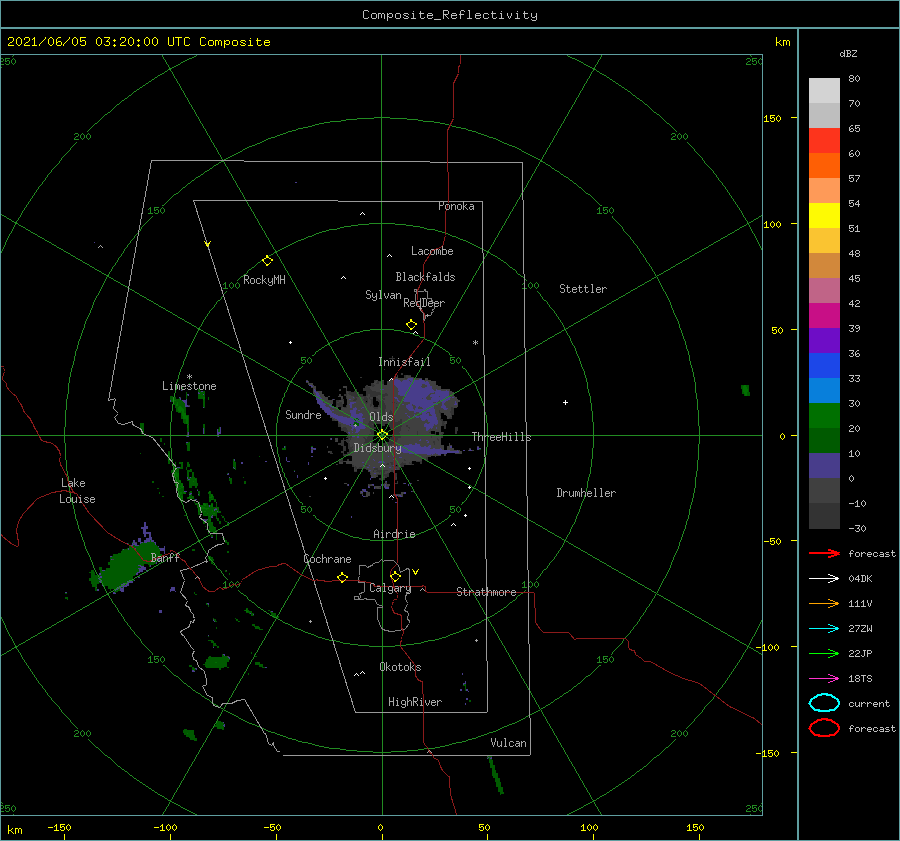This screenshot has width=900, height=841.
Task: Click the magenta 18TS arrow icon
Action: pyautogui.click(x=824, y=679)
